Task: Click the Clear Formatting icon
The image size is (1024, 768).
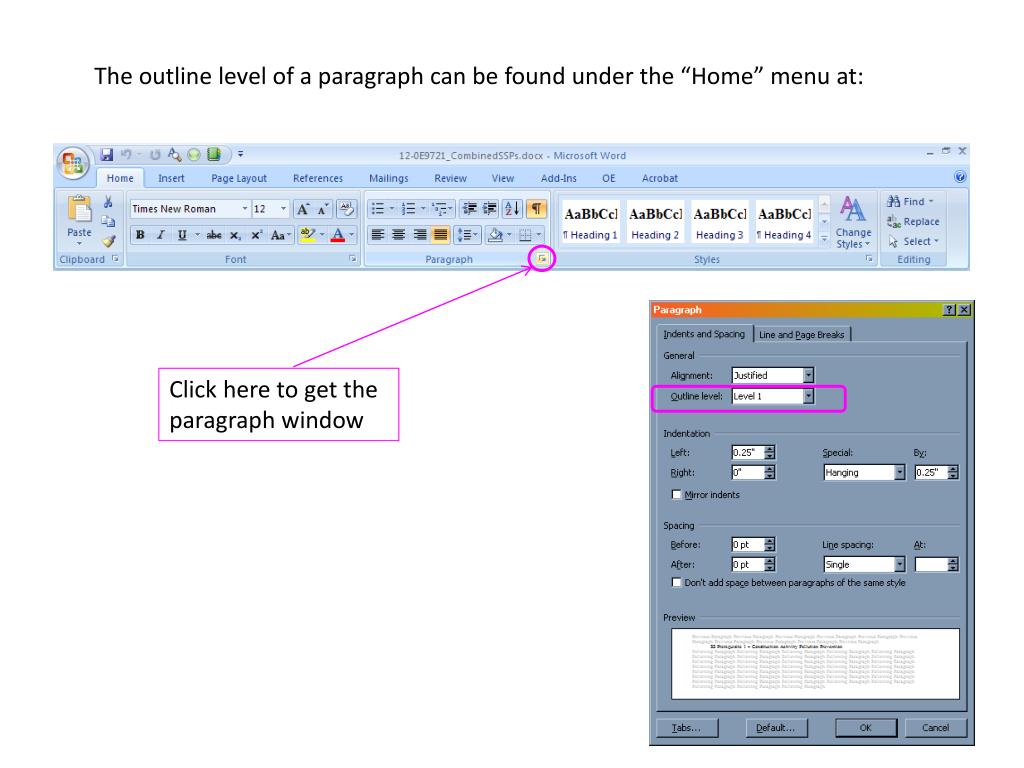Action: click(347, 209)
